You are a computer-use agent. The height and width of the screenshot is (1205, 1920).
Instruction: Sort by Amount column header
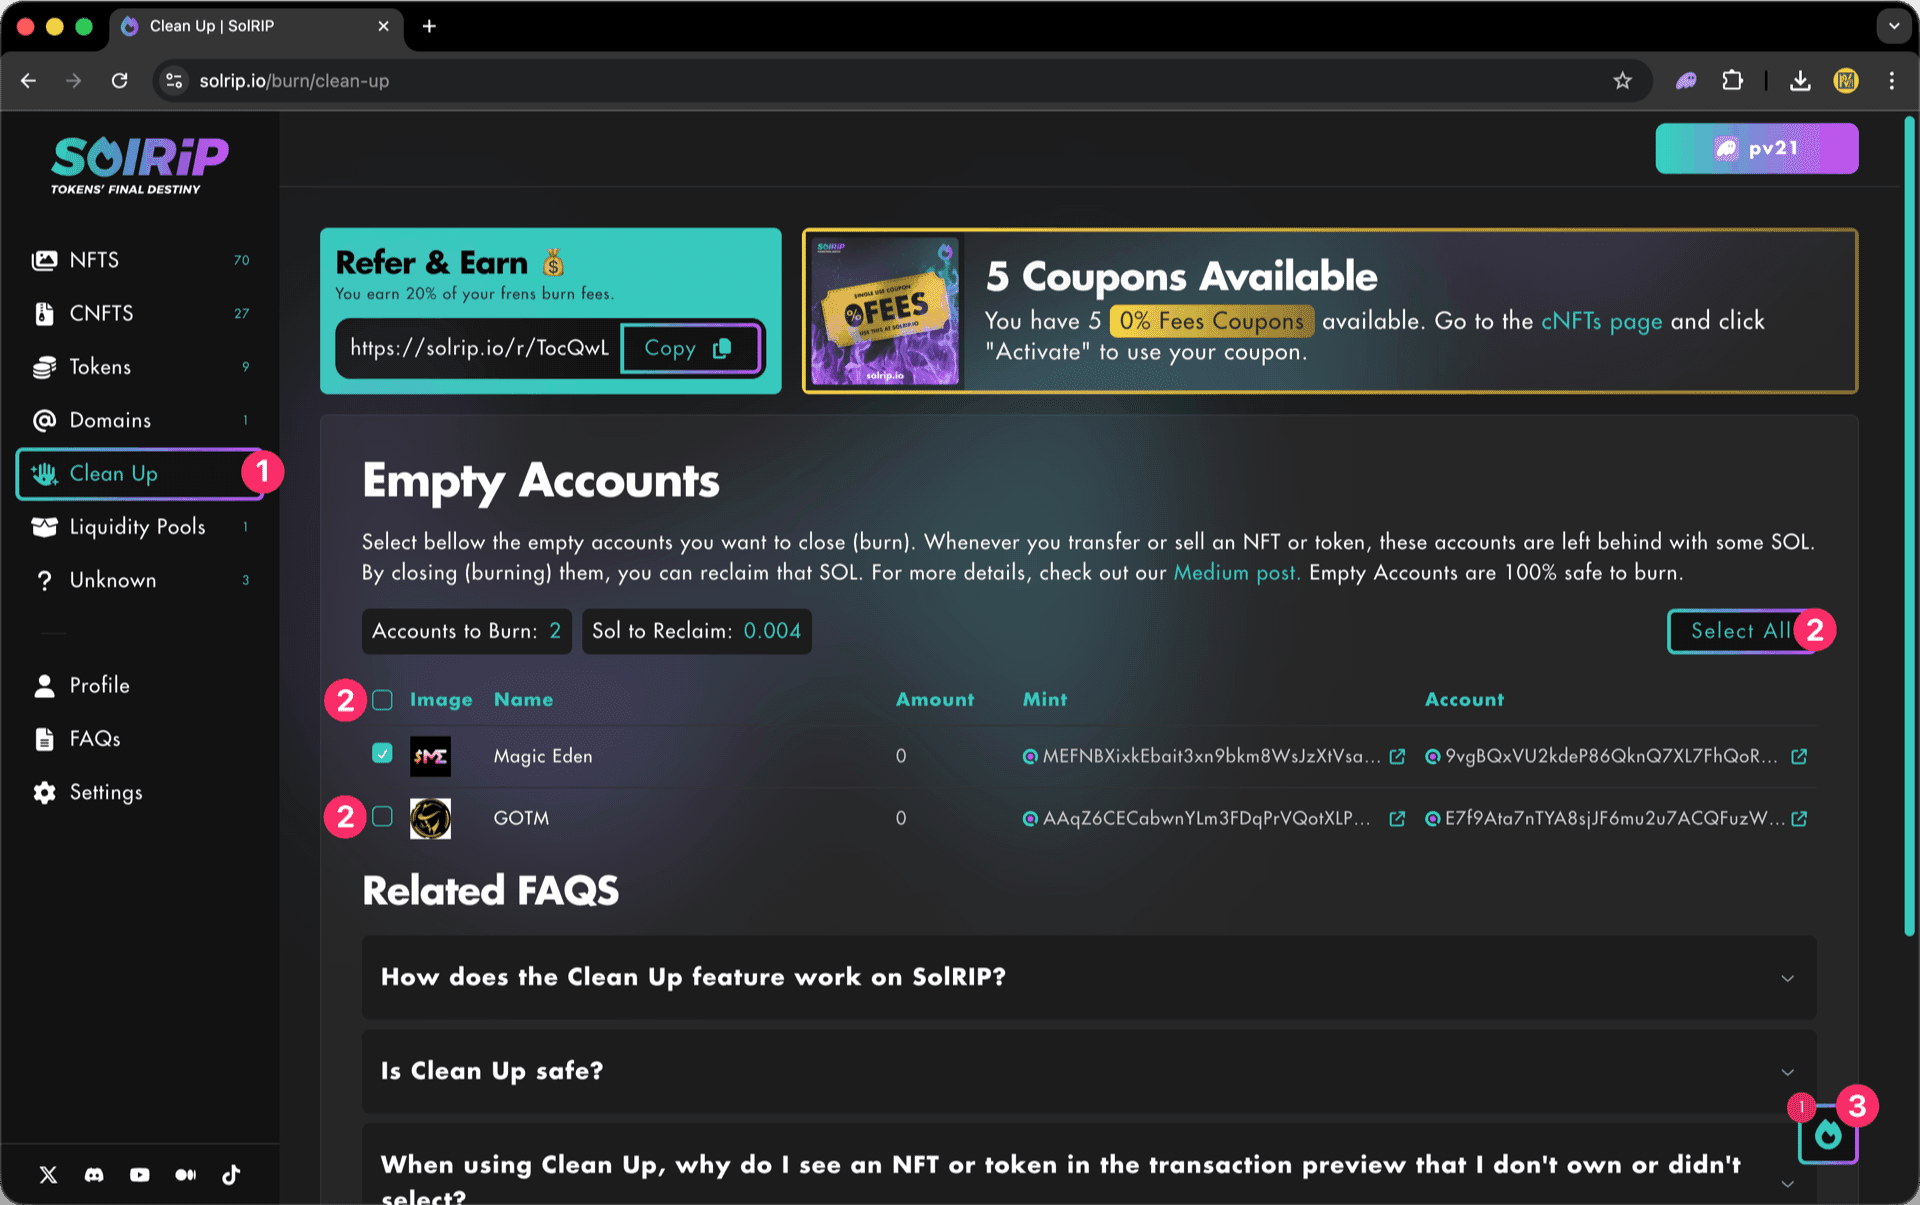(x=935, y=700)
